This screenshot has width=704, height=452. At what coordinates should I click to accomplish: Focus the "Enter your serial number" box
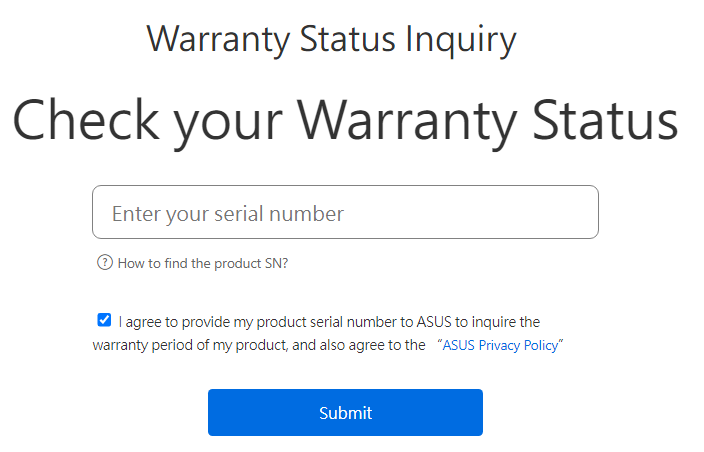pyautogui.click(x=345, y=212)
